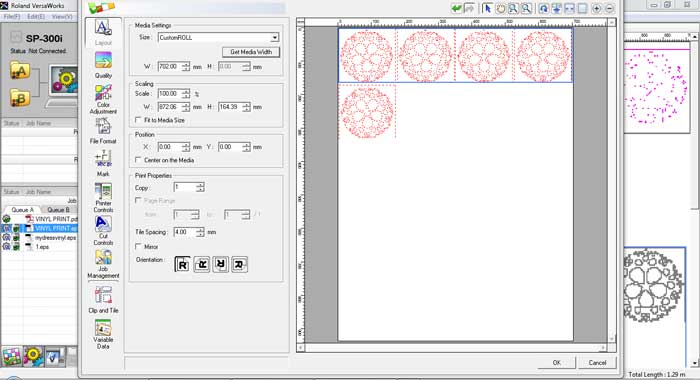The image size is (700, 380).
Task: Open the View(V) menu
Action: click(62, 17)
